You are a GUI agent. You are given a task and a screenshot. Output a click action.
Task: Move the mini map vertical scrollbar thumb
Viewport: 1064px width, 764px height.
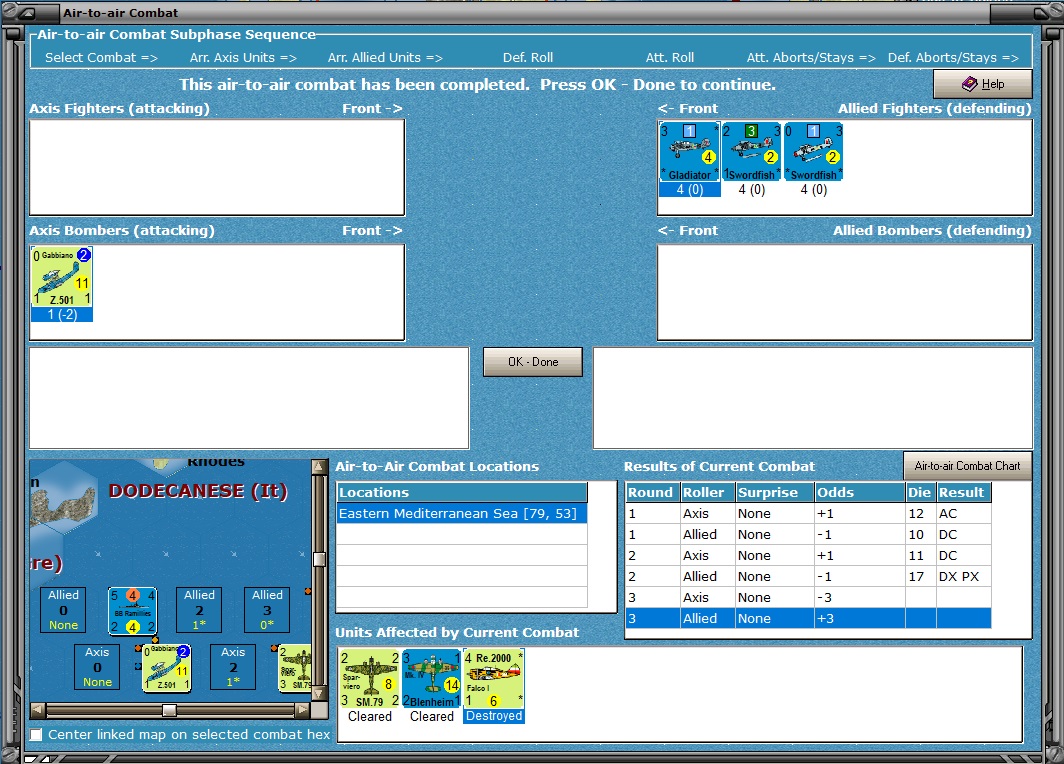click(x=319, y=559)
